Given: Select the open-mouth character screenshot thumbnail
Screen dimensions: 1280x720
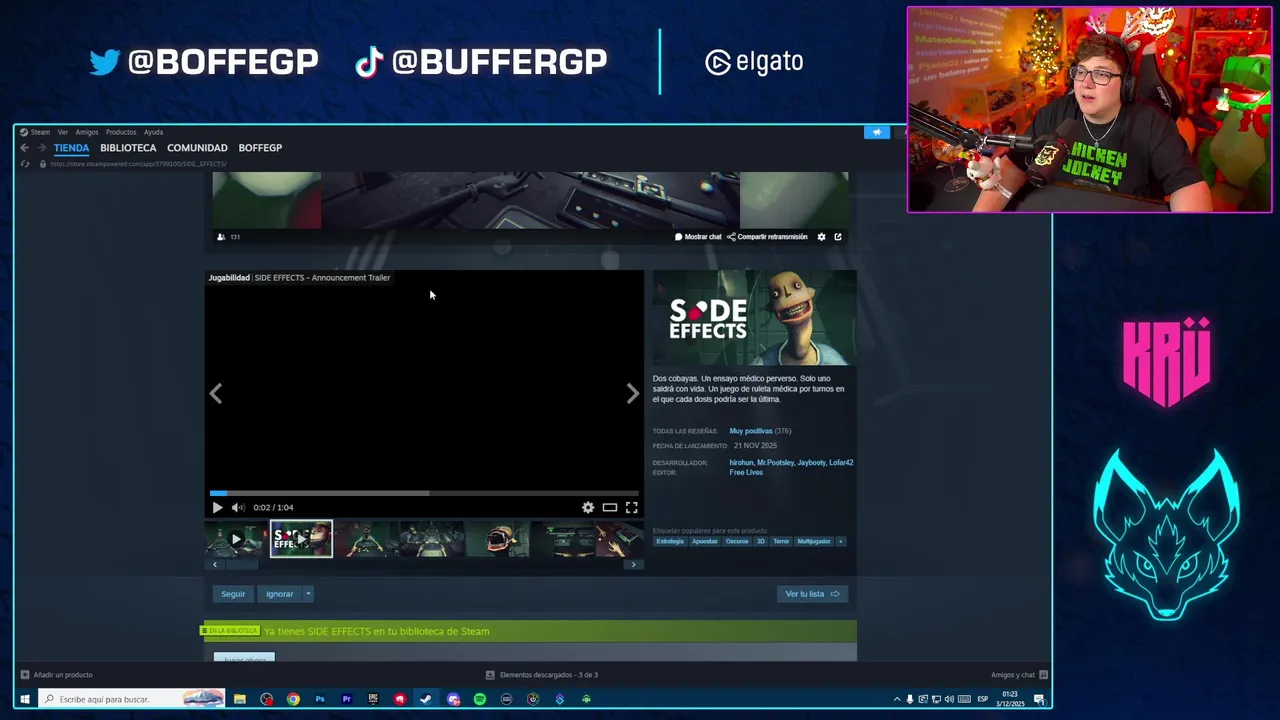Looking at the screenshot, I should [497, 539].
